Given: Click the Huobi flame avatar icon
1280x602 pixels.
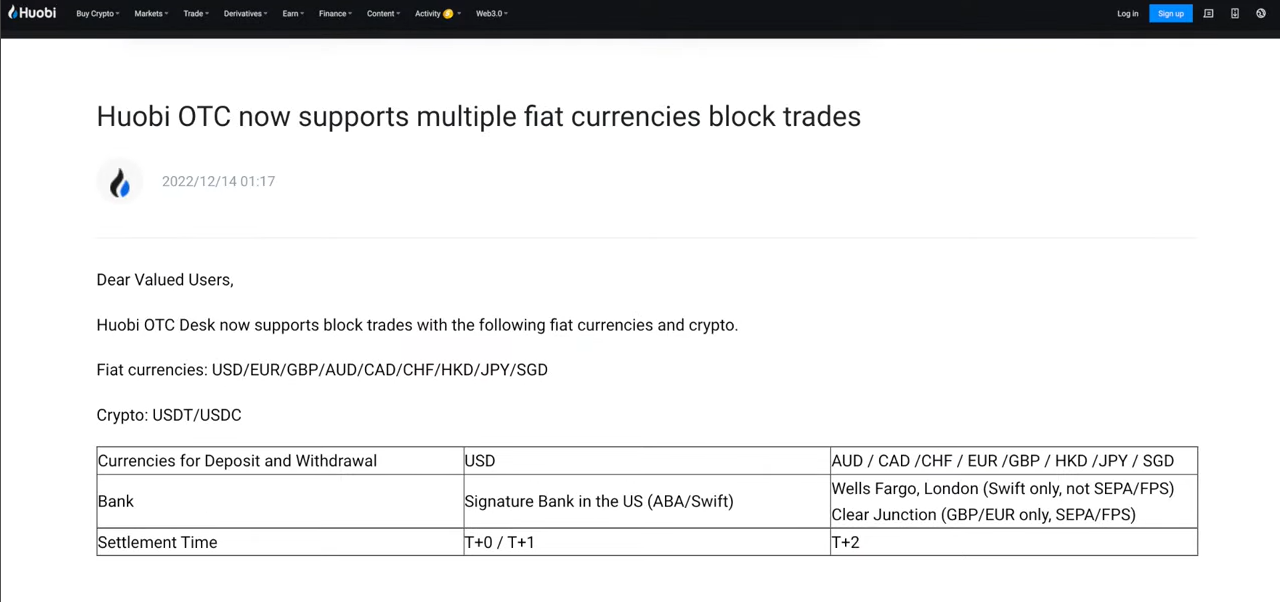Looking at the screenshot, I should click(120, 182).
